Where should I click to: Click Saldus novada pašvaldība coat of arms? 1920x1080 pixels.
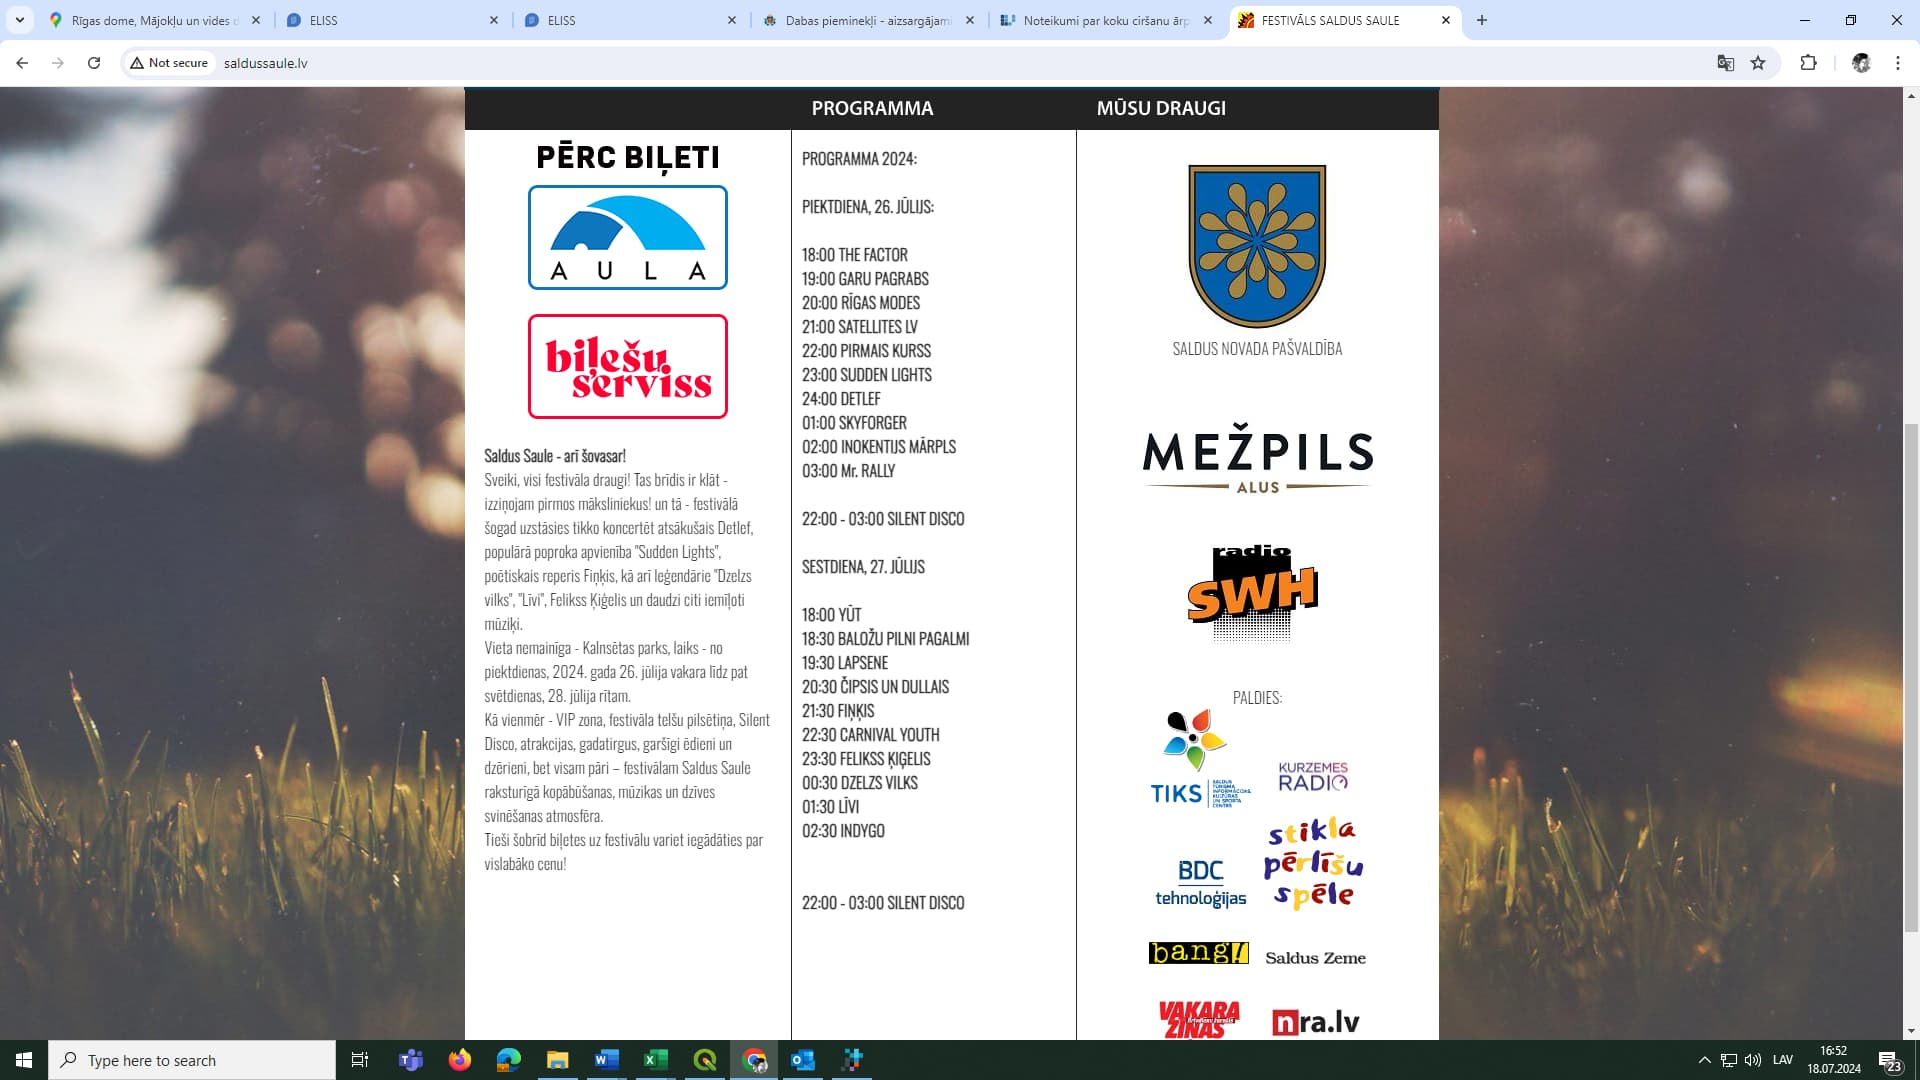[x=1257, y=246]
